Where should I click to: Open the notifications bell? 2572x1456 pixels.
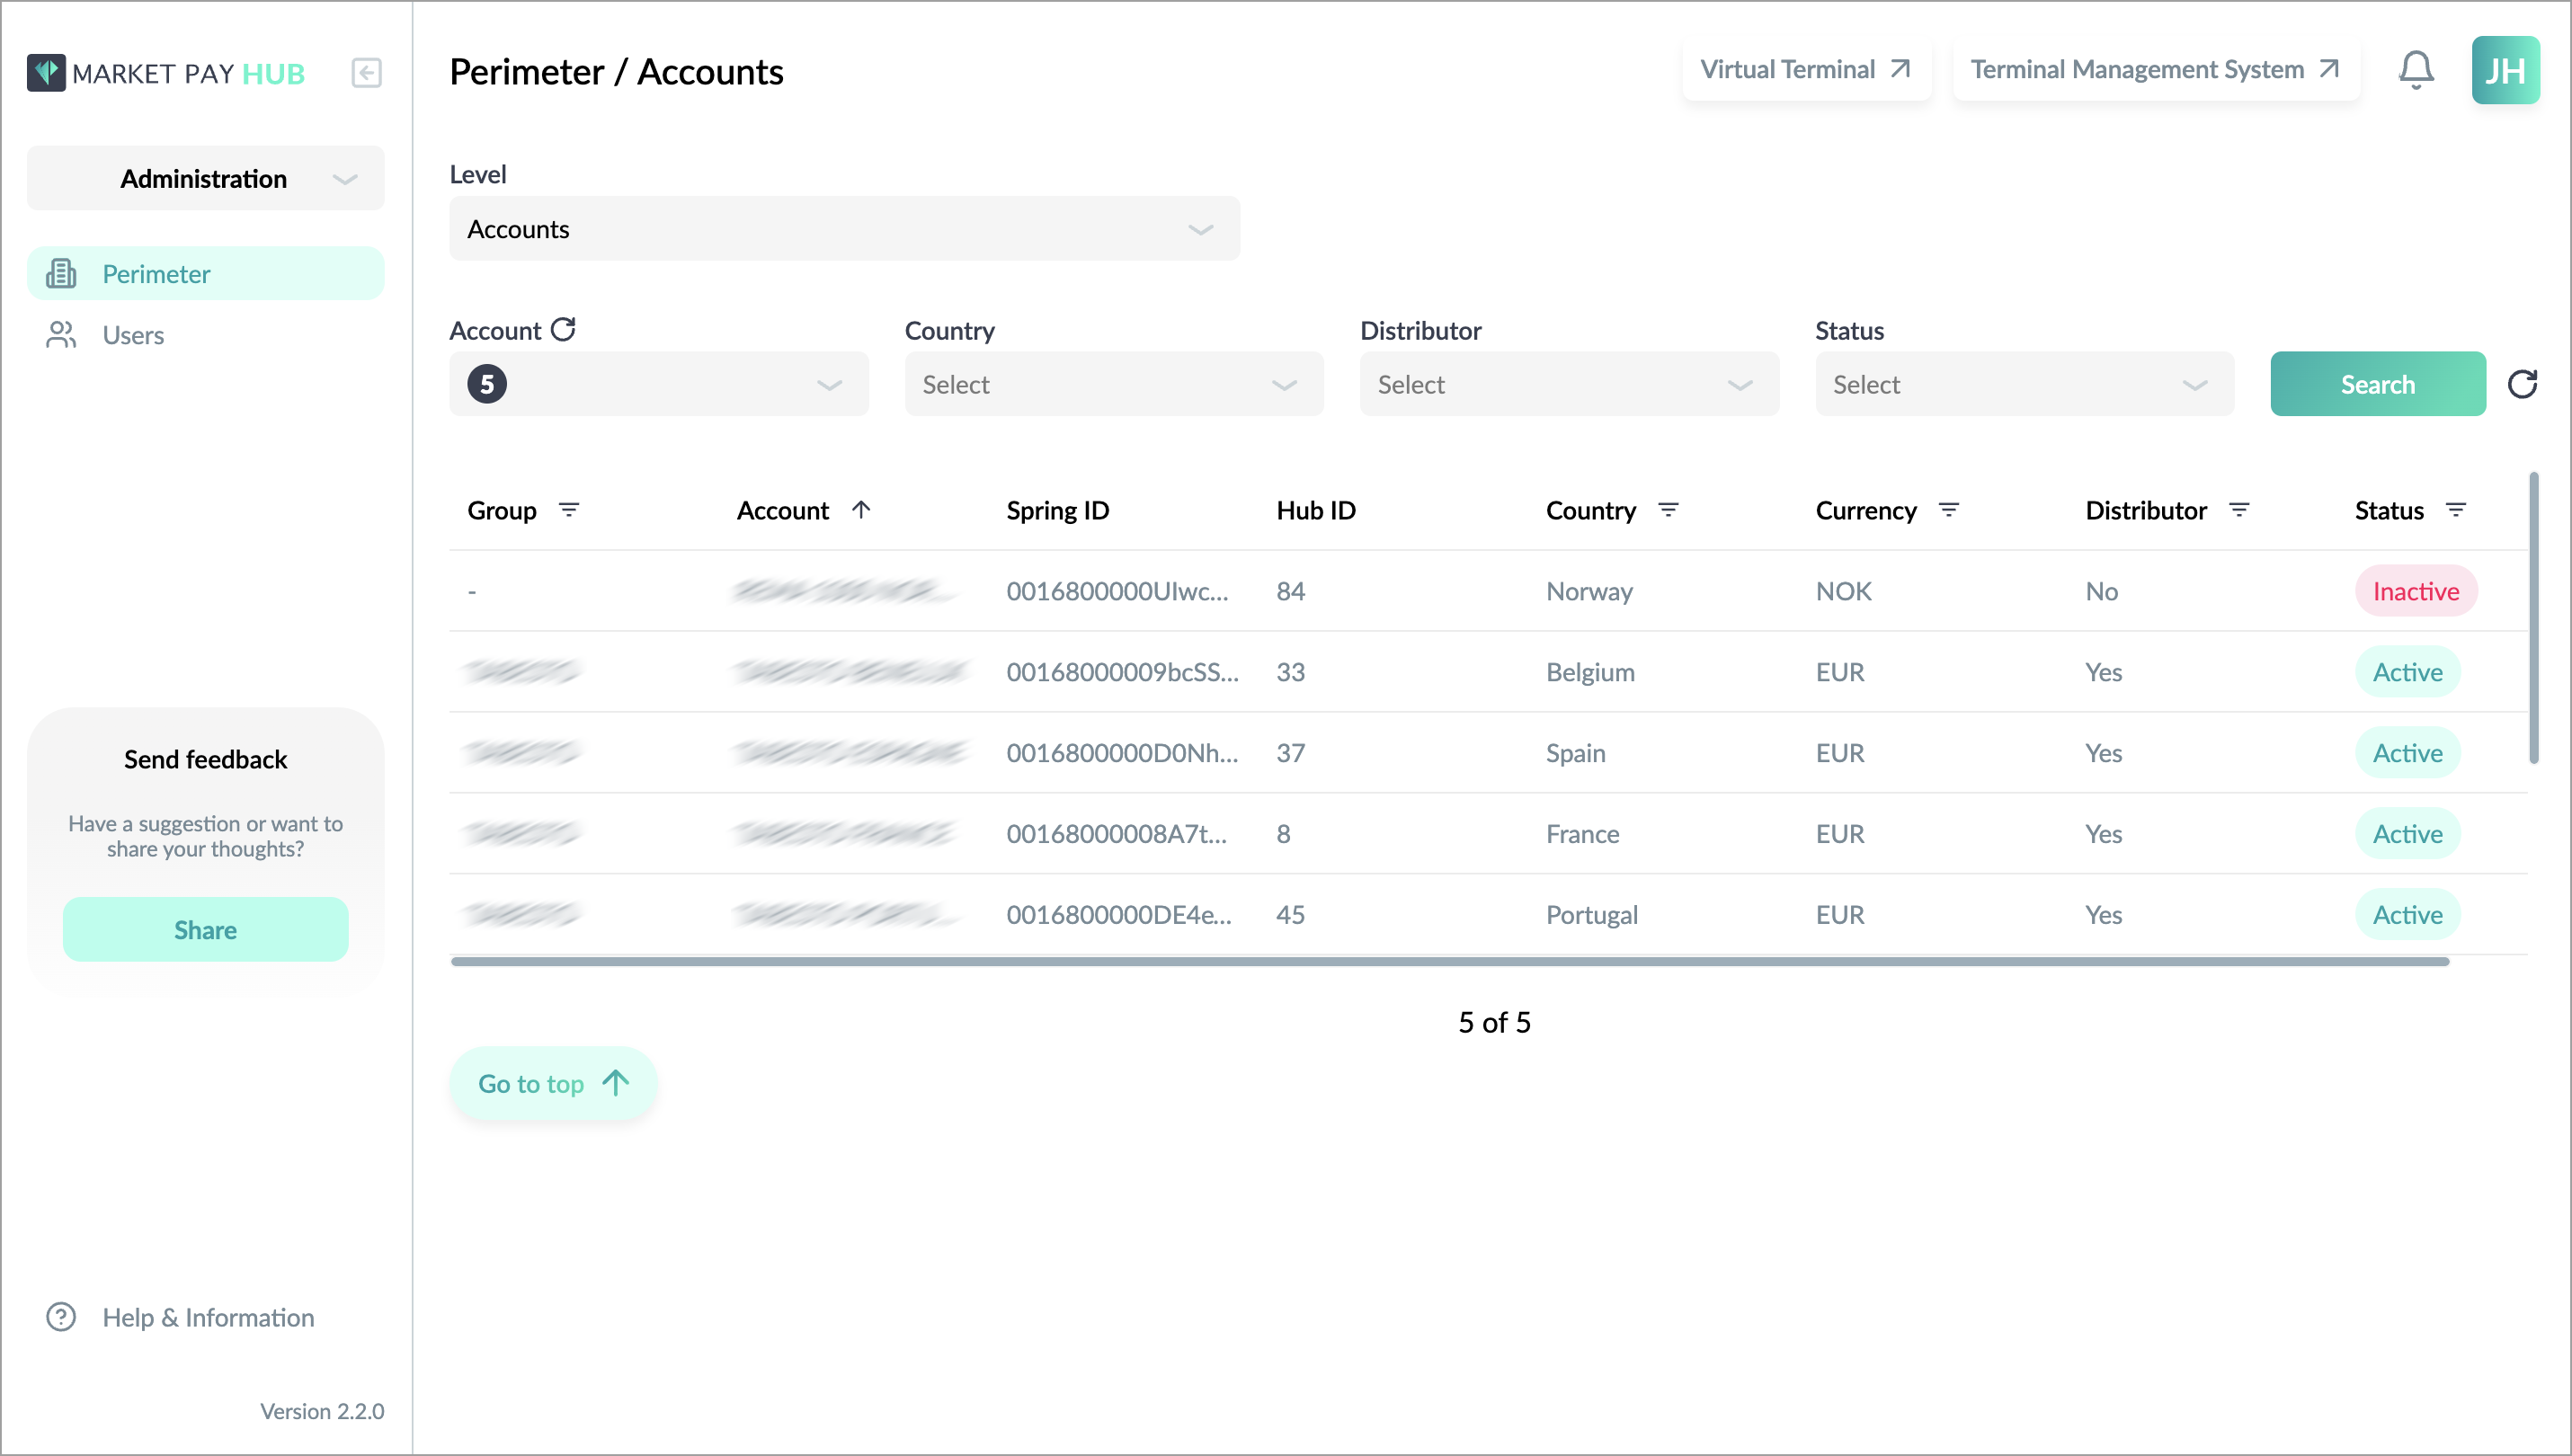2416,70
